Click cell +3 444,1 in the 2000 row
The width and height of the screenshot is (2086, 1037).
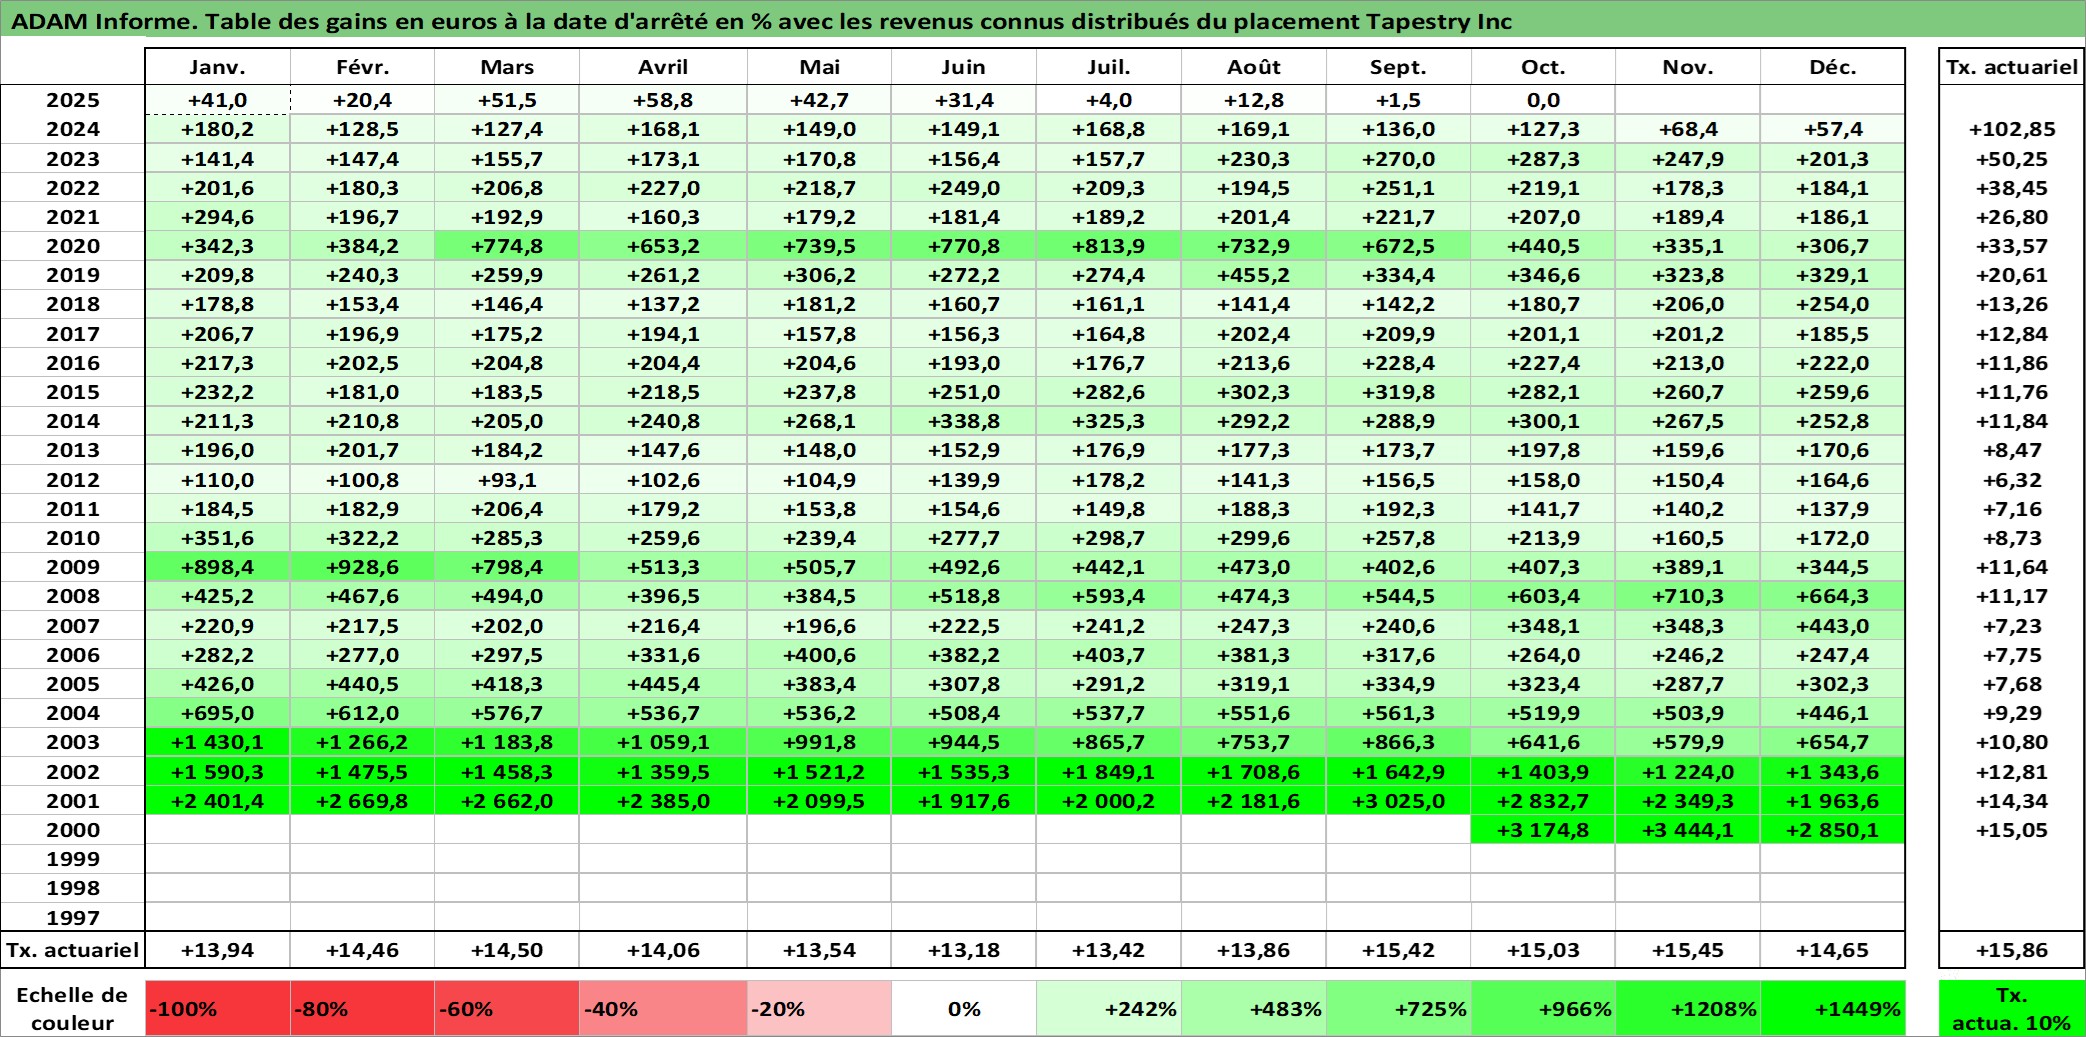click(x=1688, y=830)
